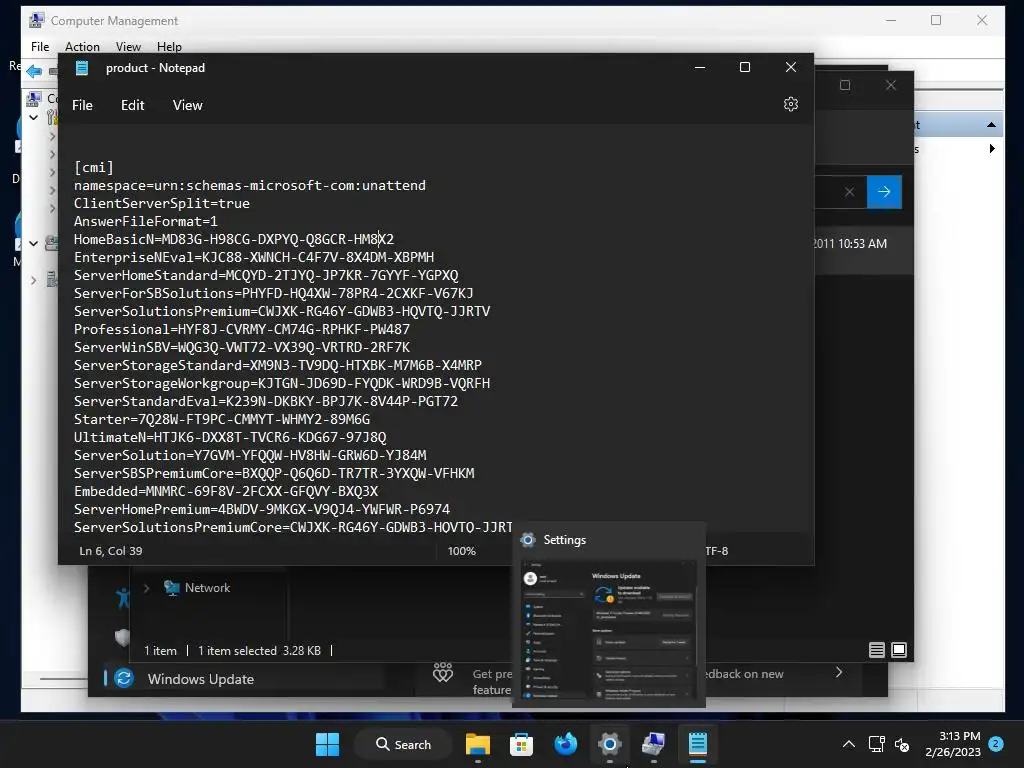This screenshot has height=768, width=1024.
Task: Click the HomeBasicN product key line
Action: point(234,240)
